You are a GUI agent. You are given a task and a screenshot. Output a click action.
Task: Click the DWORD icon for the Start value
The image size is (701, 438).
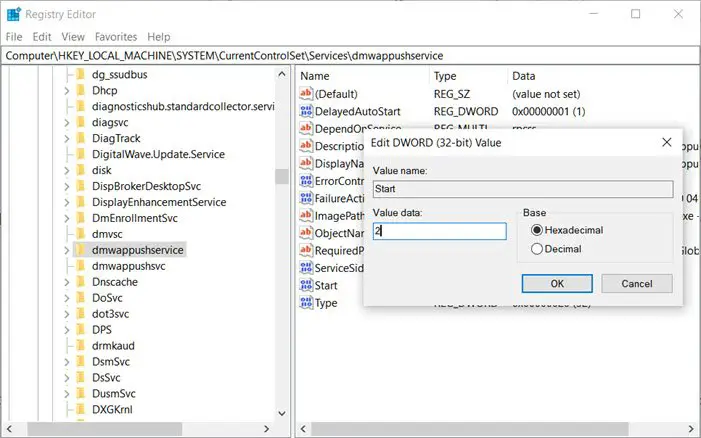pyautogui.click(x=306, y=285)
